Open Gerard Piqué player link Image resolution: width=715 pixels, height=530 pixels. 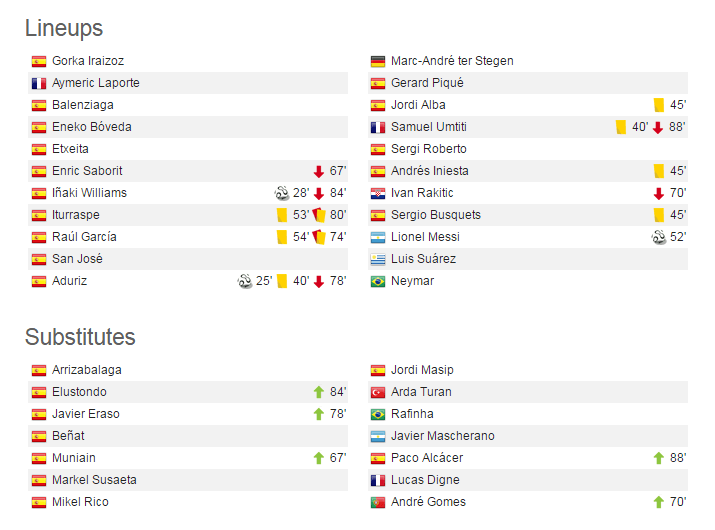427,83
